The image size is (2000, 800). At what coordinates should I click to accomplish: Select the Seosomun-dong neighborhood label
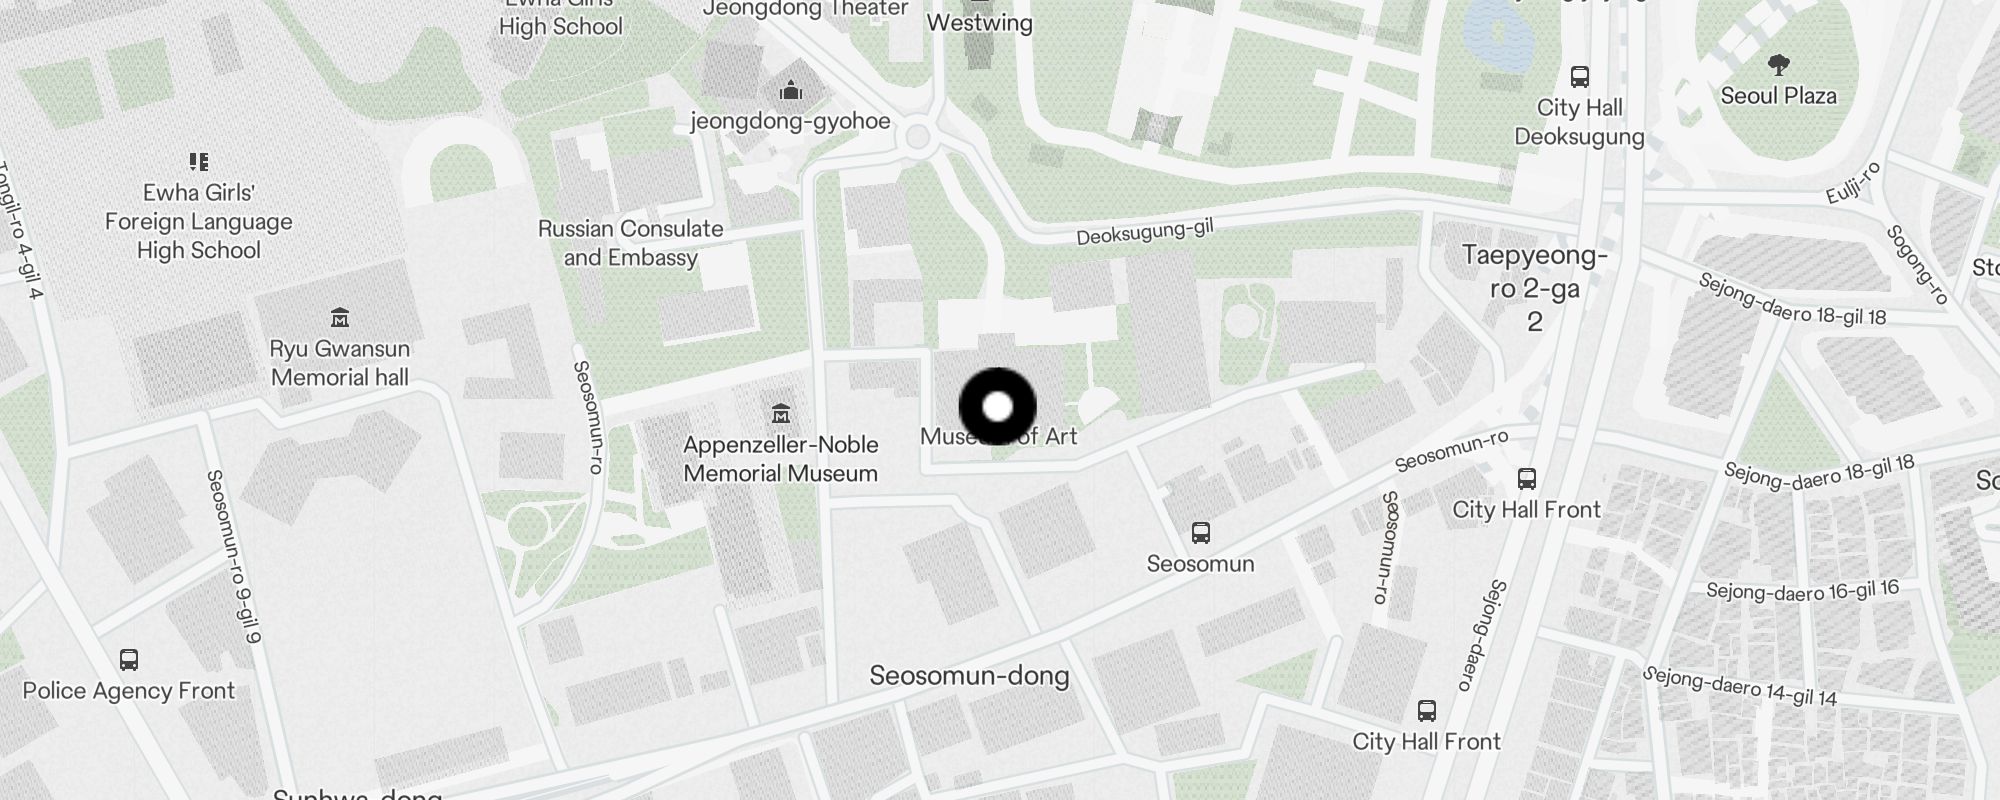click(969, 676)
